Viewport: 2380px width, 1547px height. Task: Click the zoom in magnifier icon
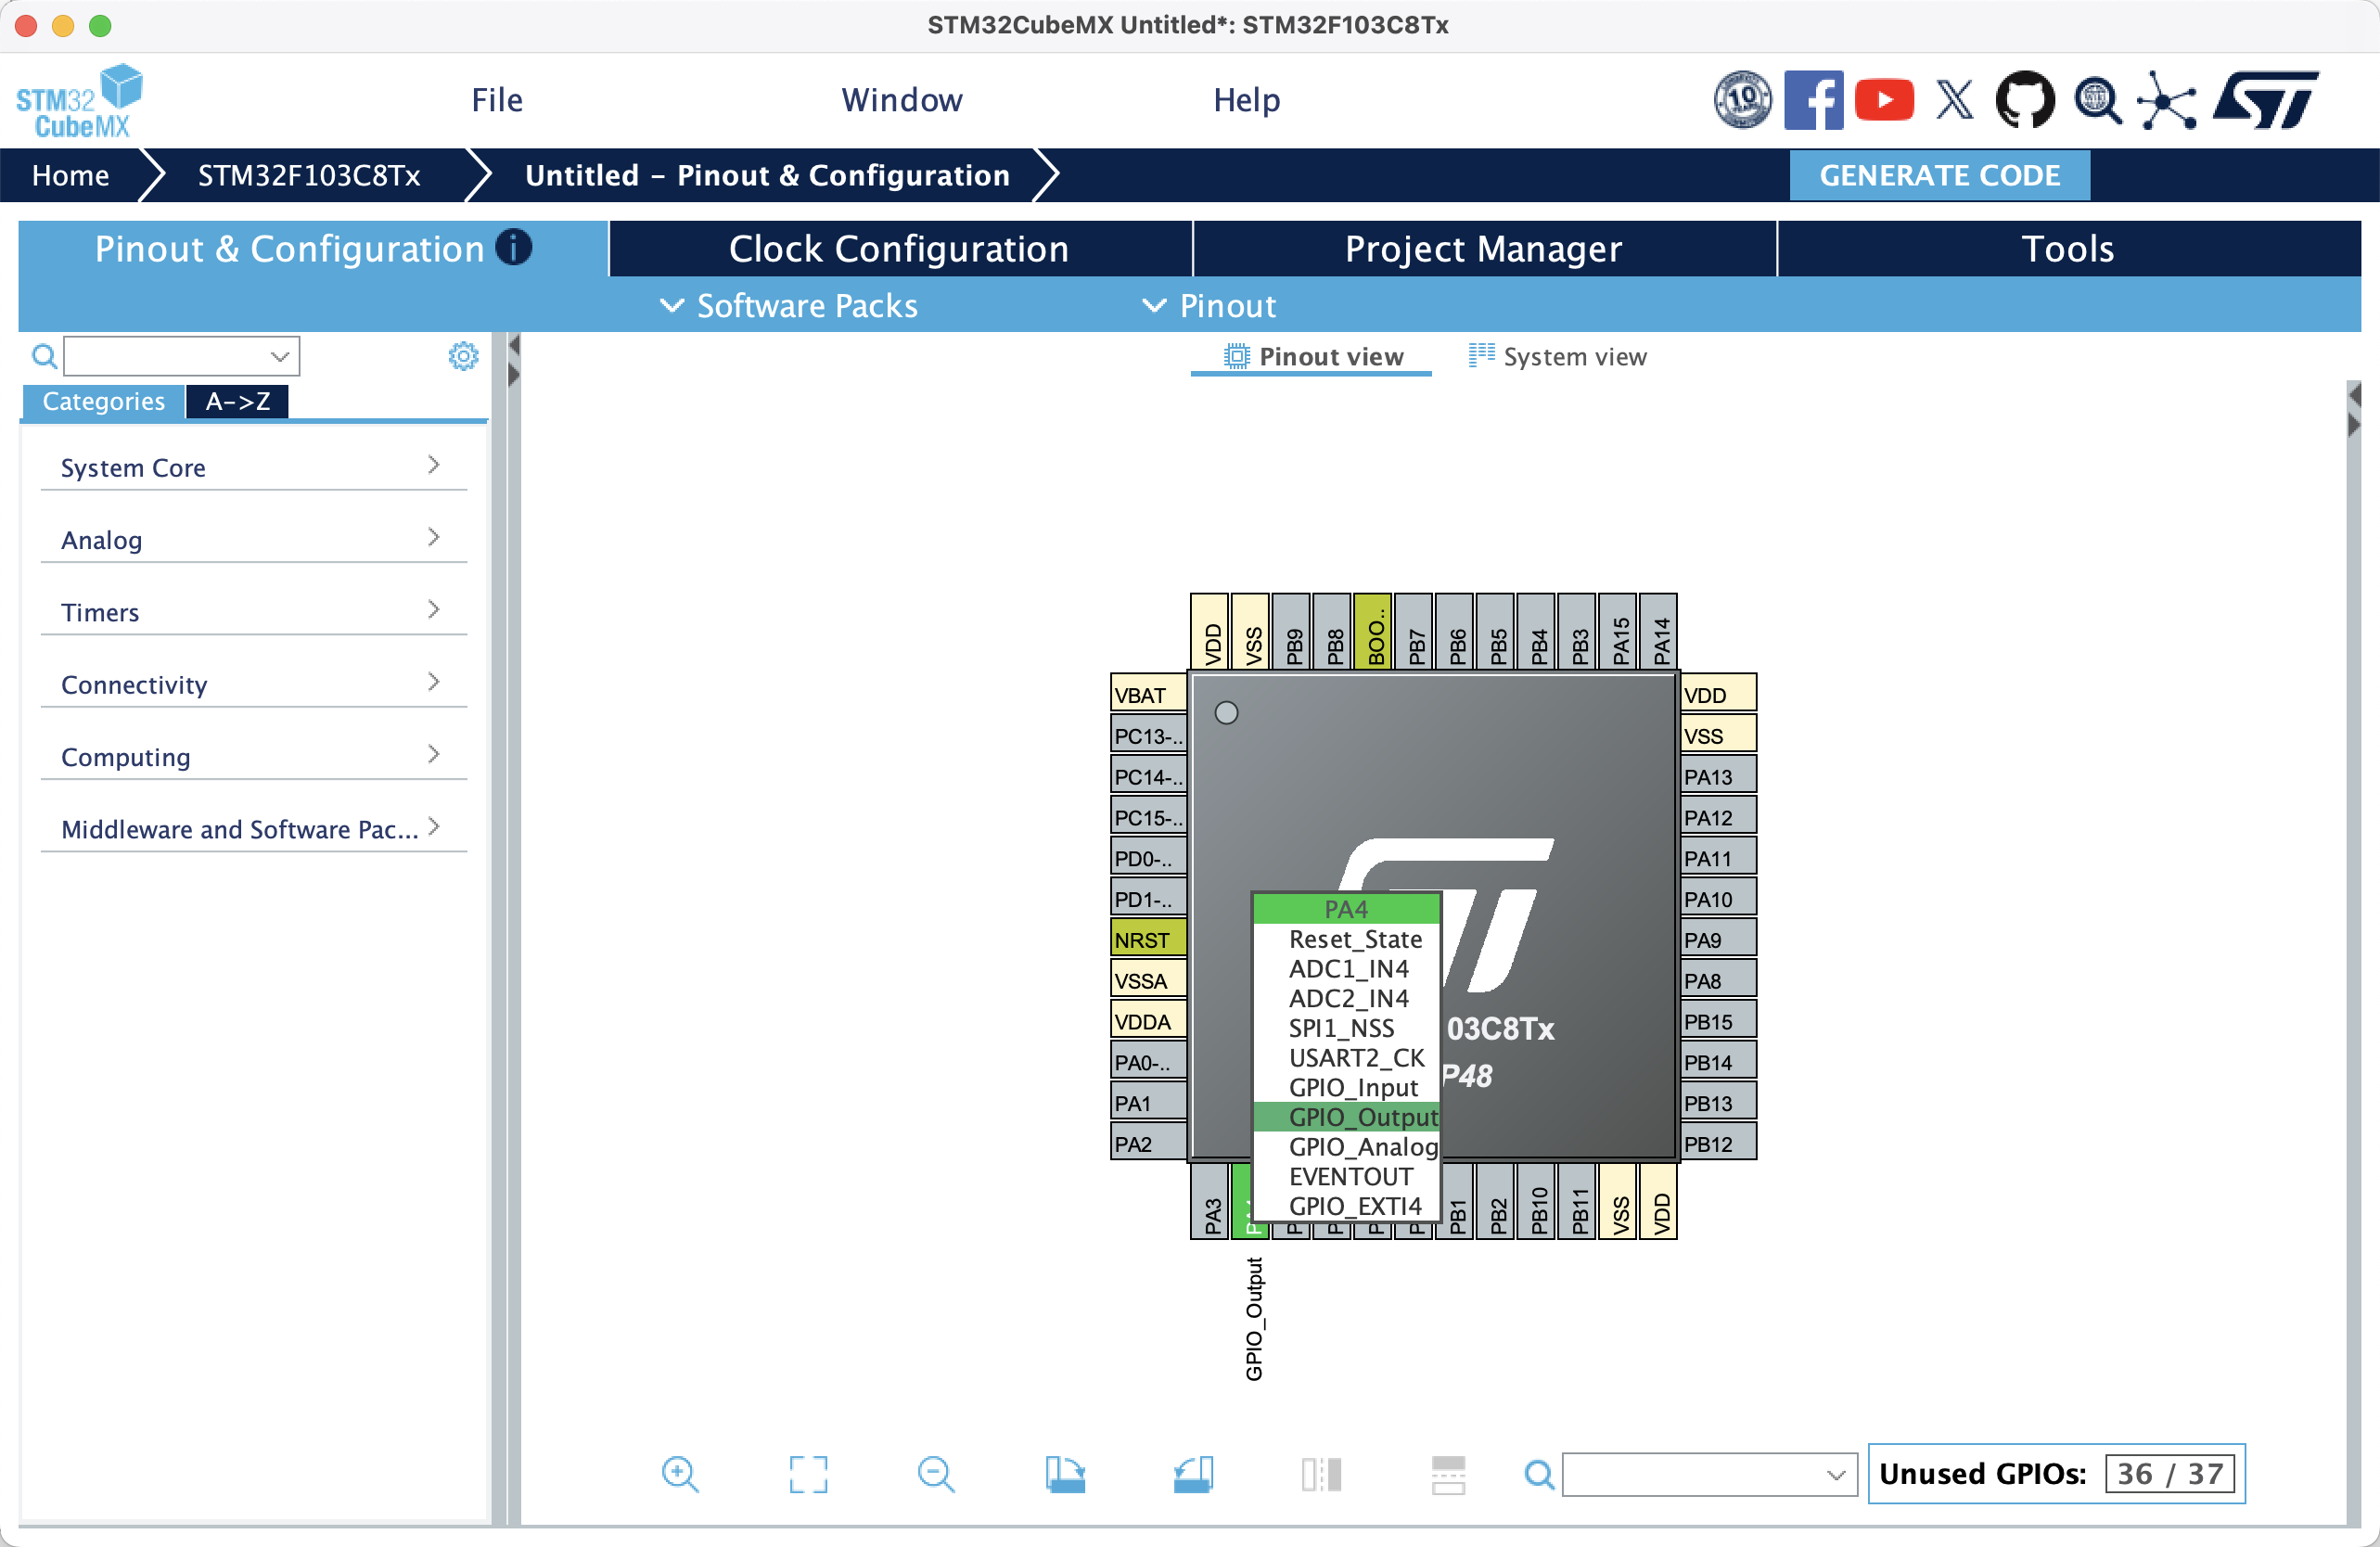click(x=679, y=1474)
